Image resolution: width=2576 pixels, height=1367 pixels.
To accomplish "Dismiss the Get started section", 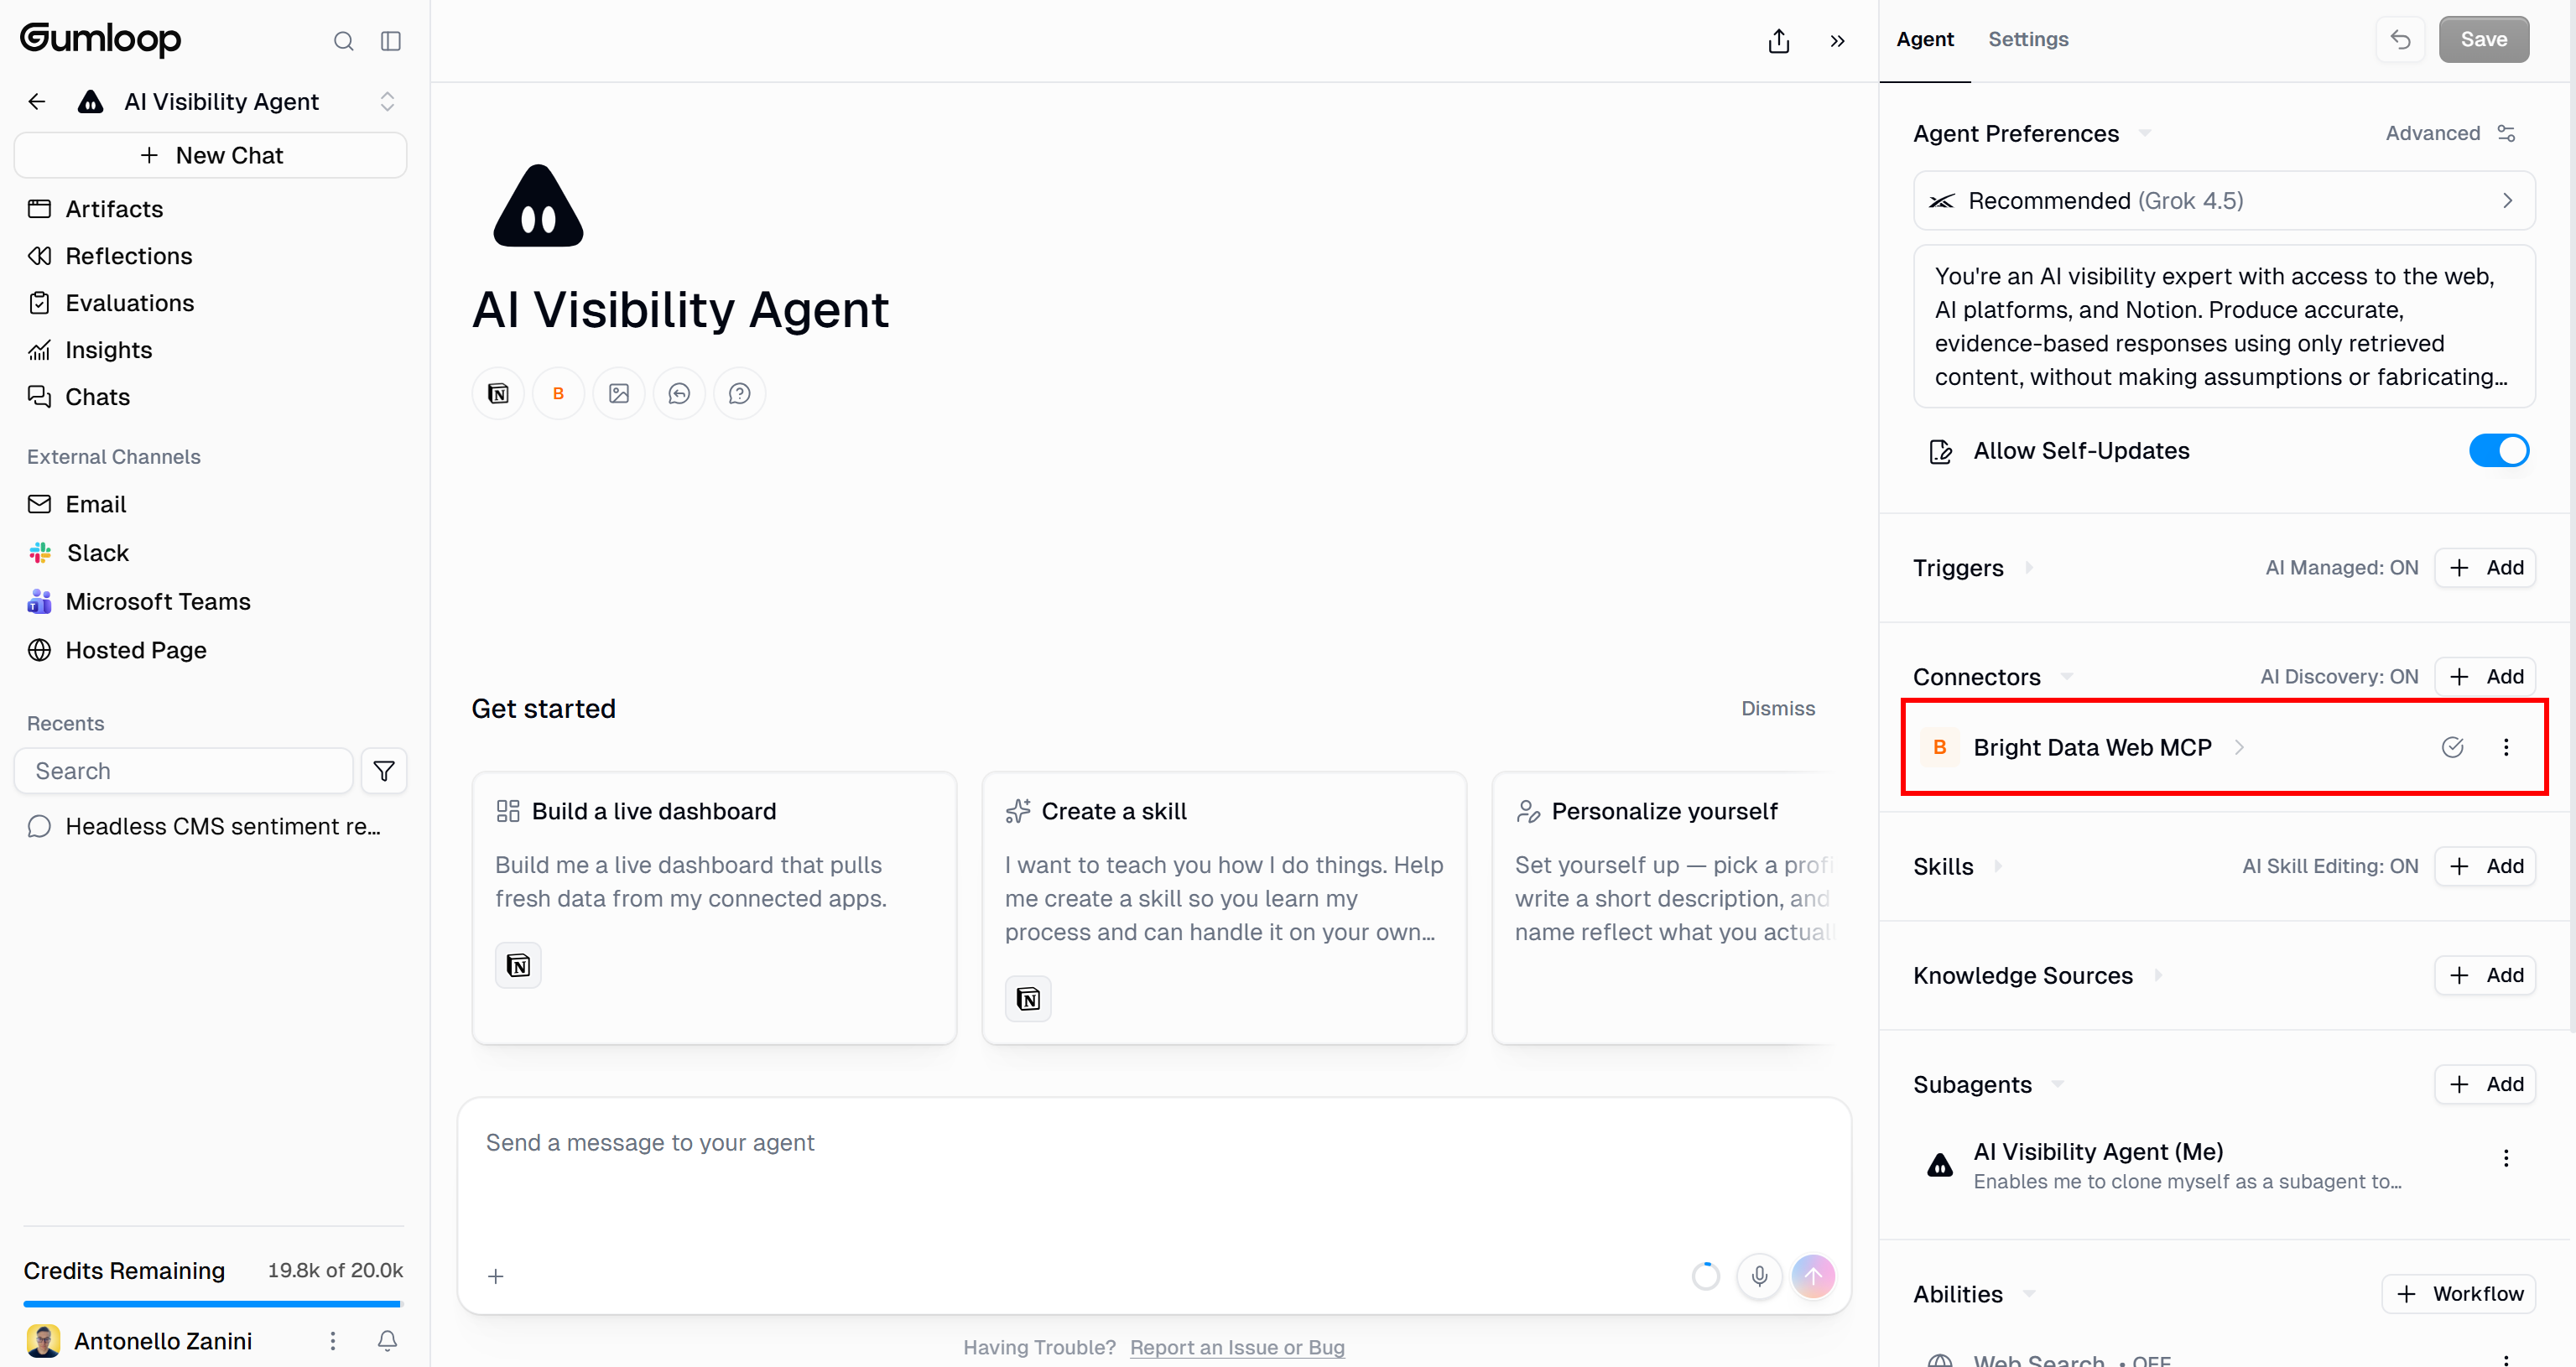I will [1777, 708].
